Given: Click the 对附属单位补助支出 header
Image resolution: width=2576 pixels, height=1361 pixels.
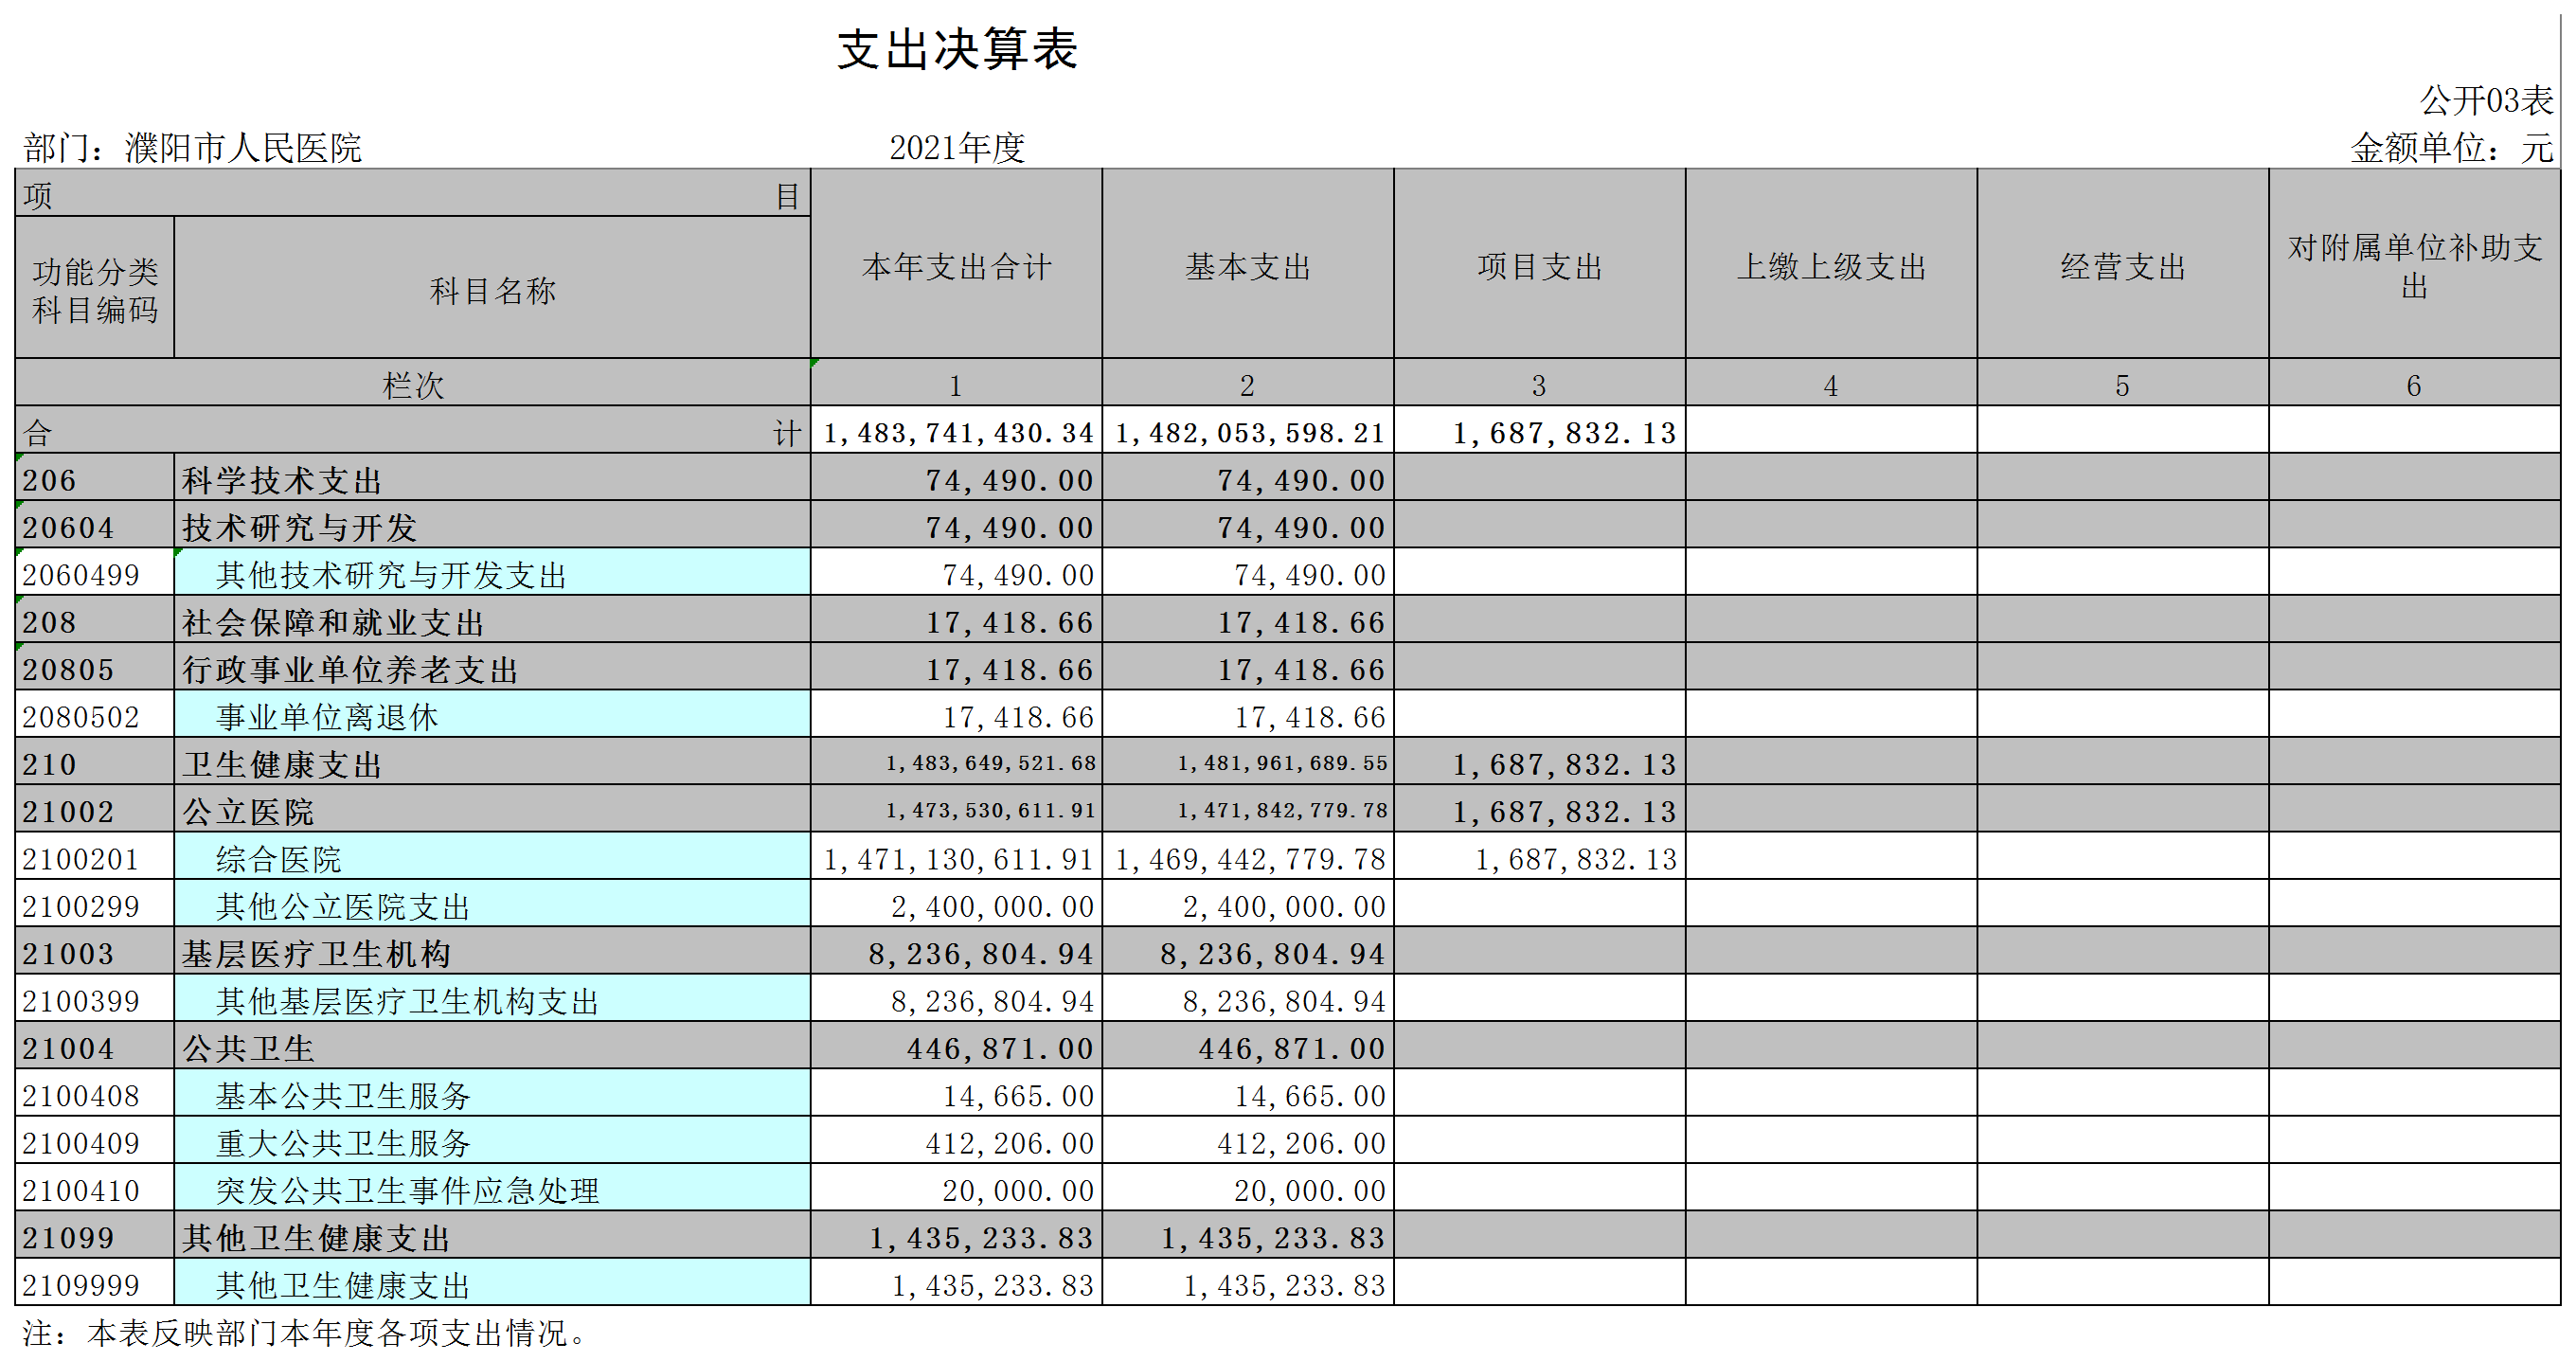Looking at the screenshot, I should (2414, 266).
